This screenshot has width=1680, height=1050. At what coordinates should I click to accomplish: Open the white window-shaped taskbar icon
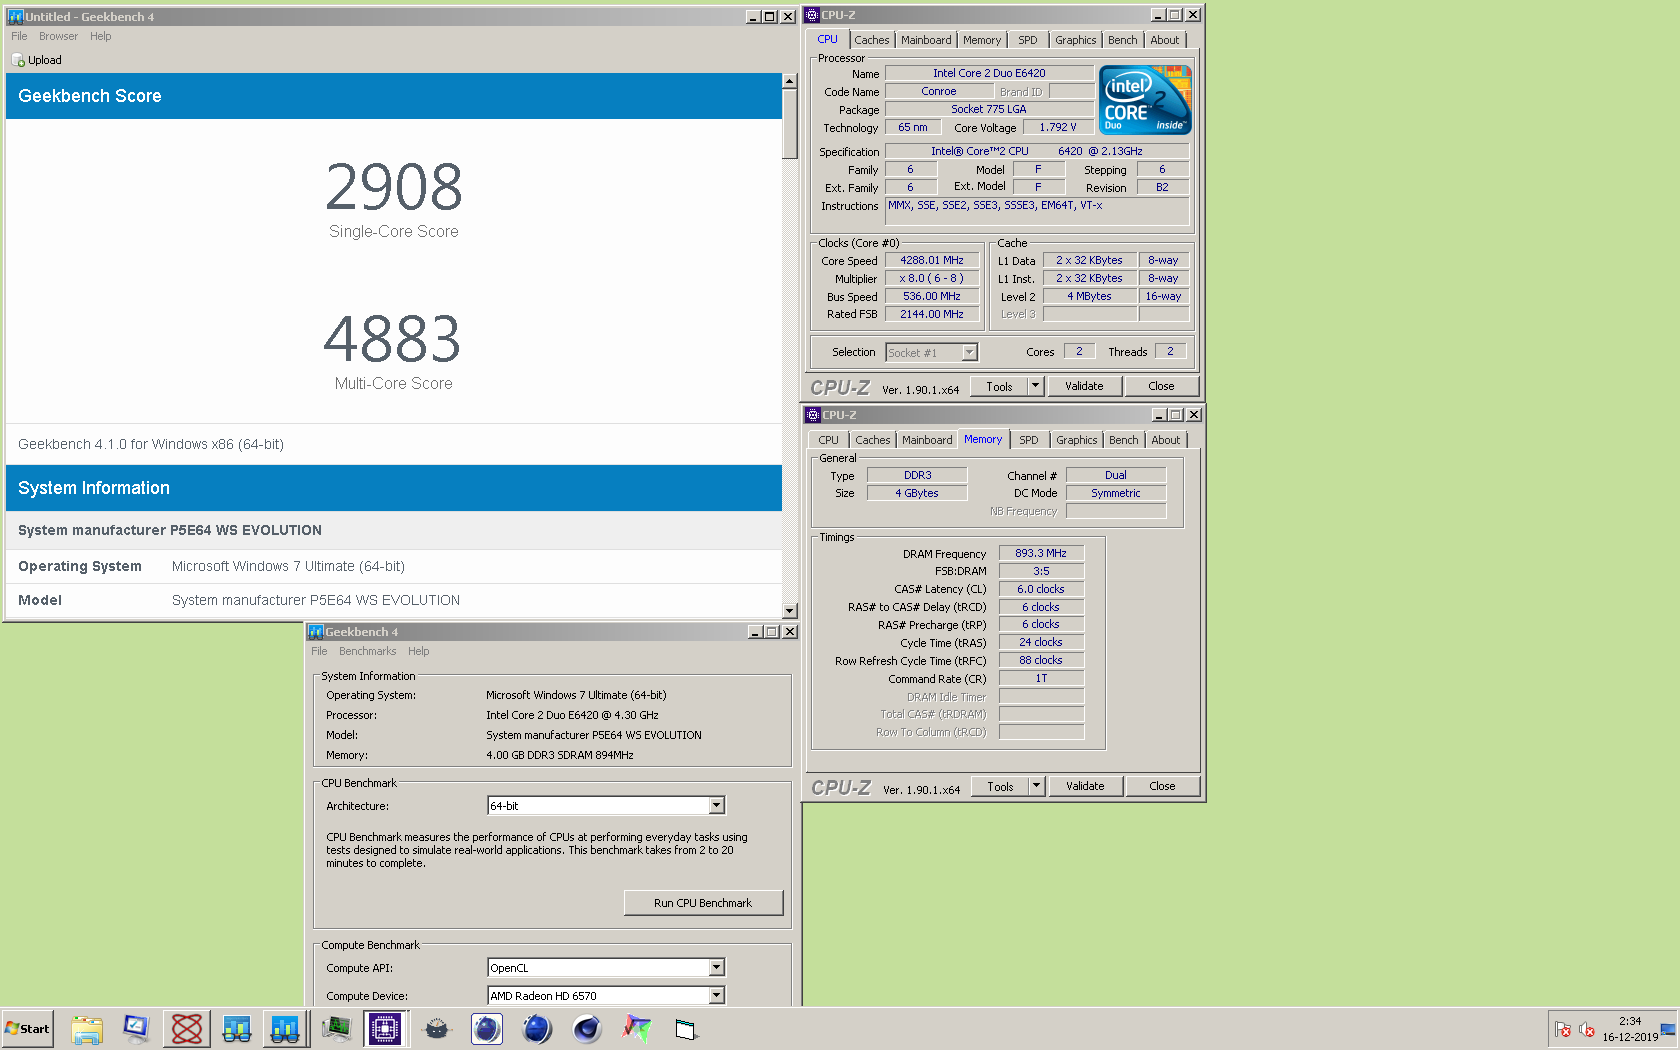click(x=686, y=1029)
